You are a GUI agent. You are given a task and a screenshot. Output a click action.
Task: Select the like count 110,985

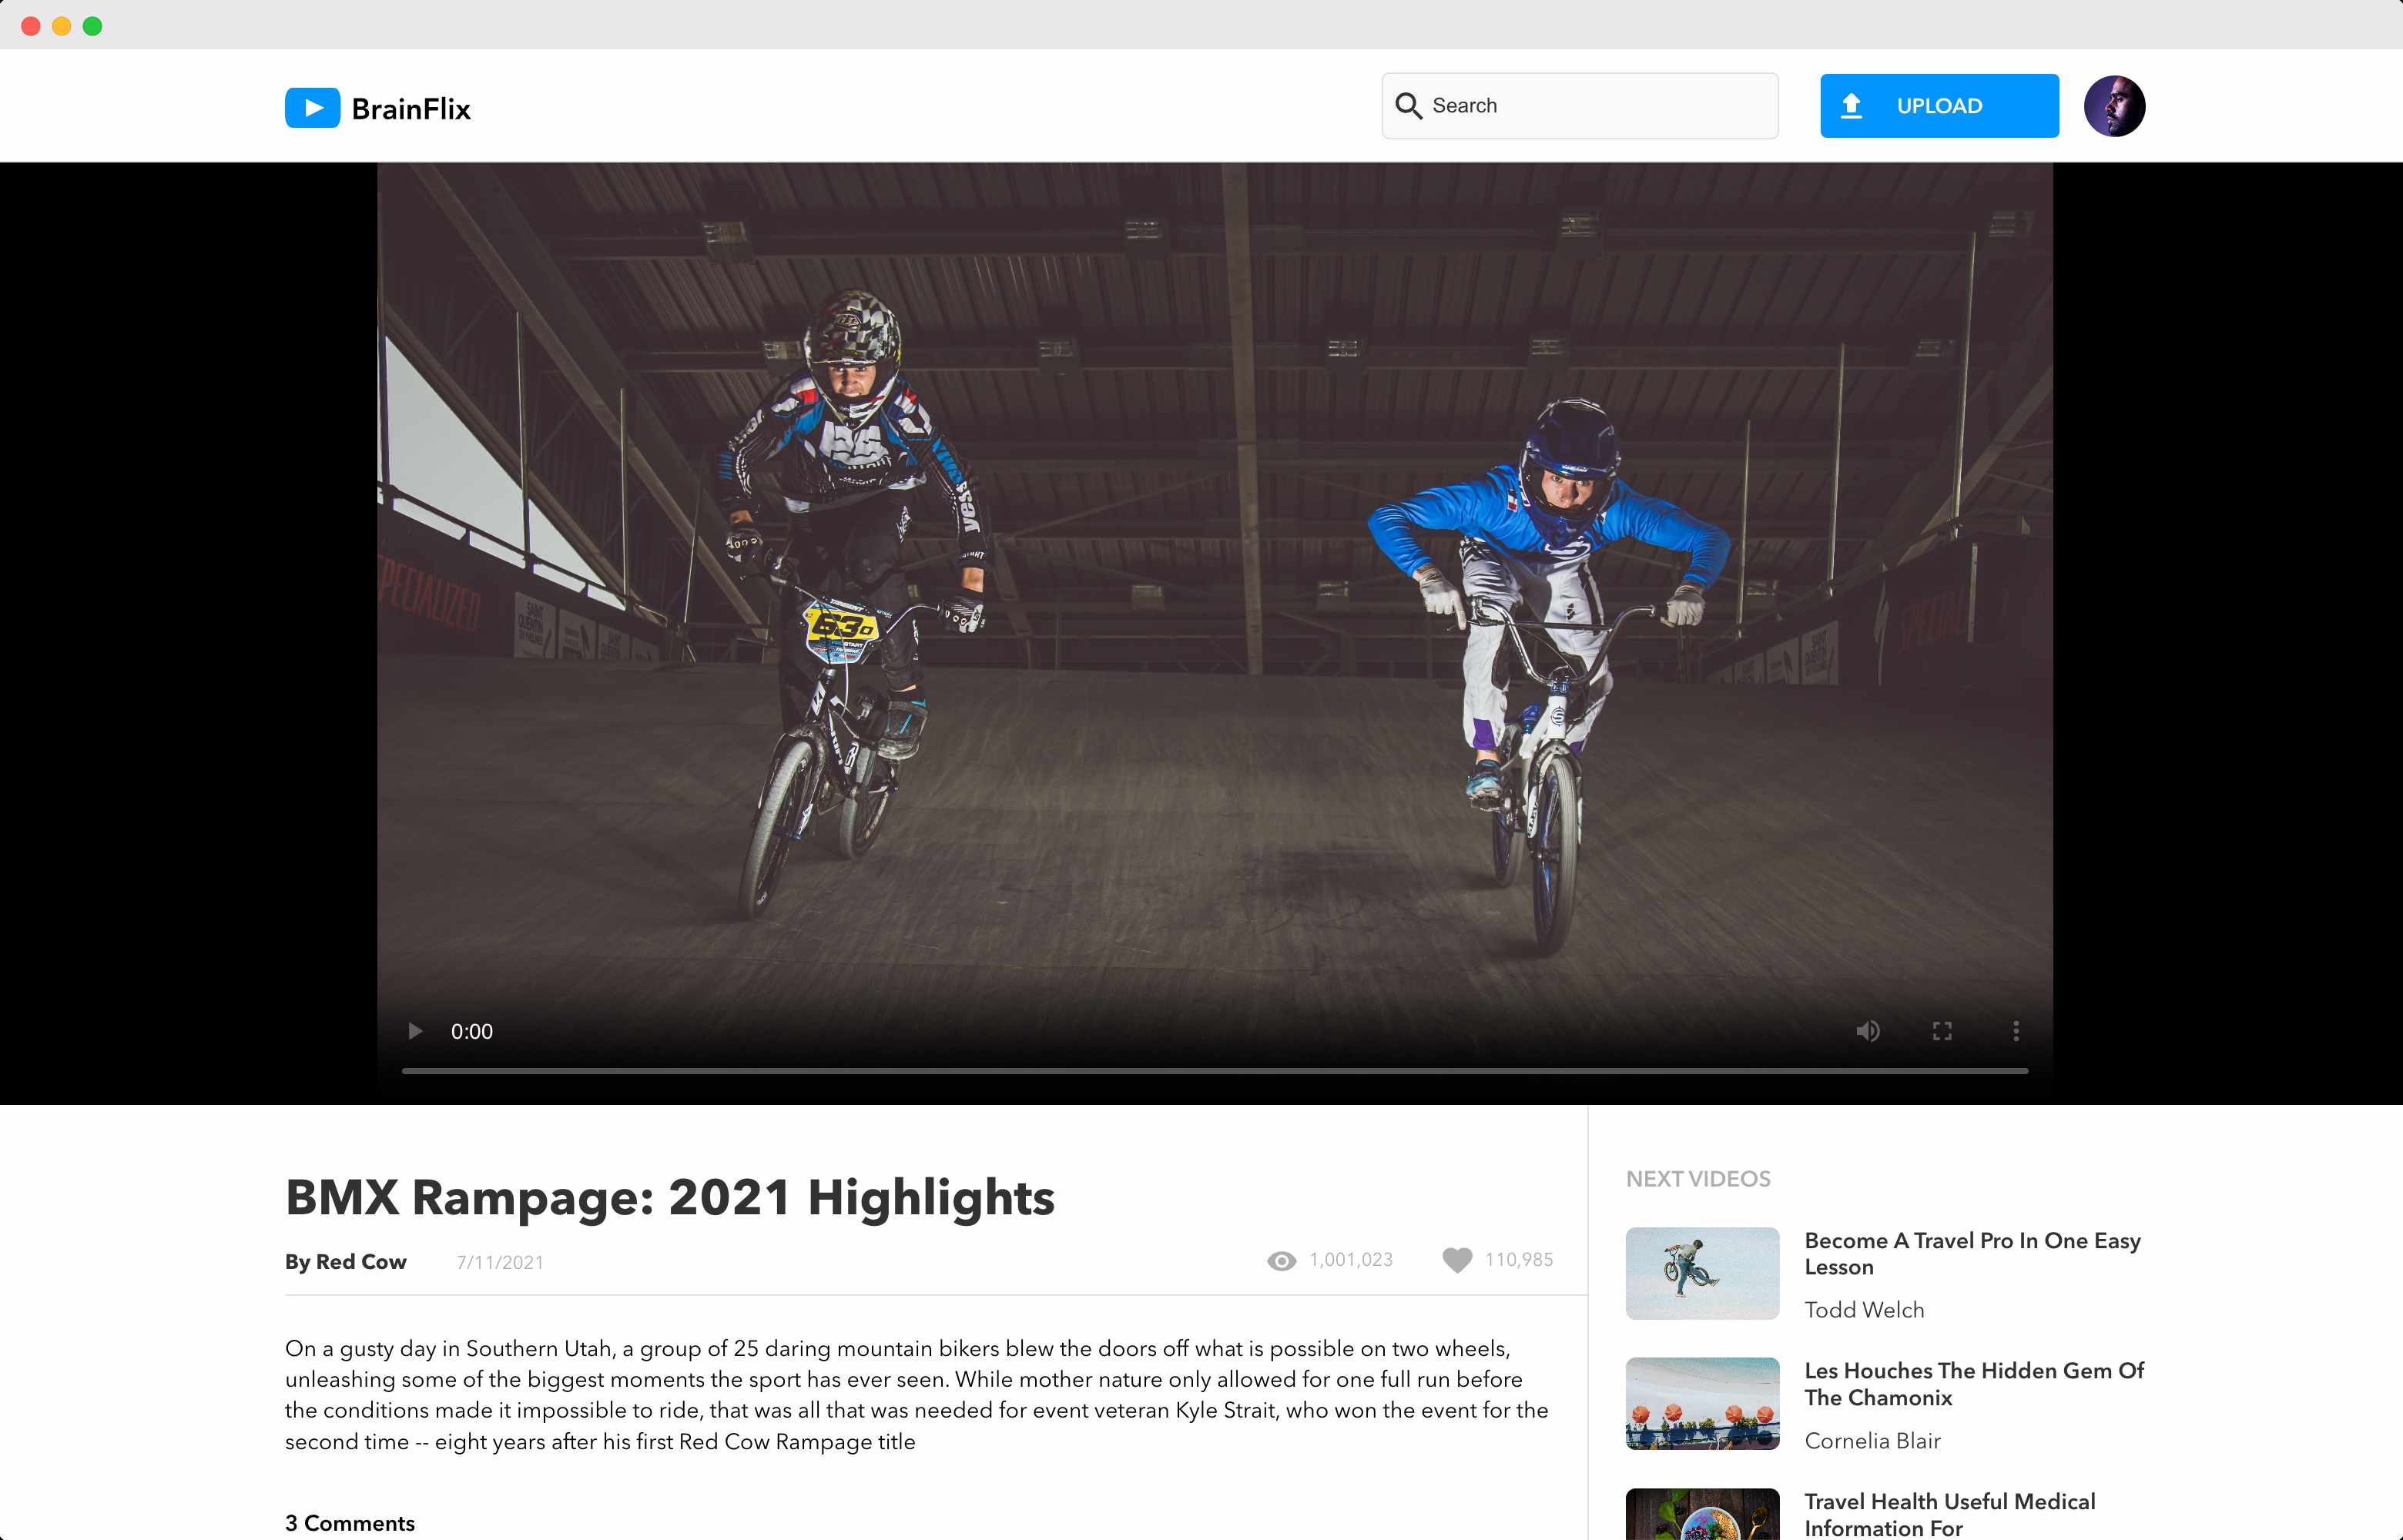tap(1519, 1260)
